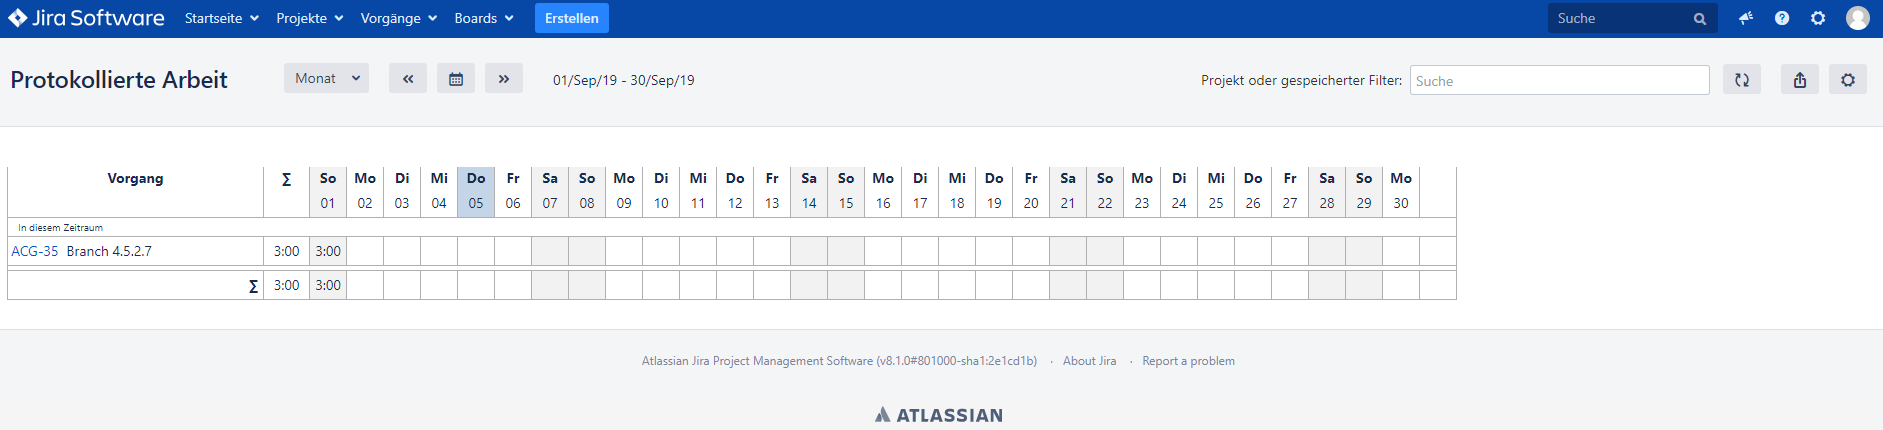Open the user profile avatar menu

1858,18
